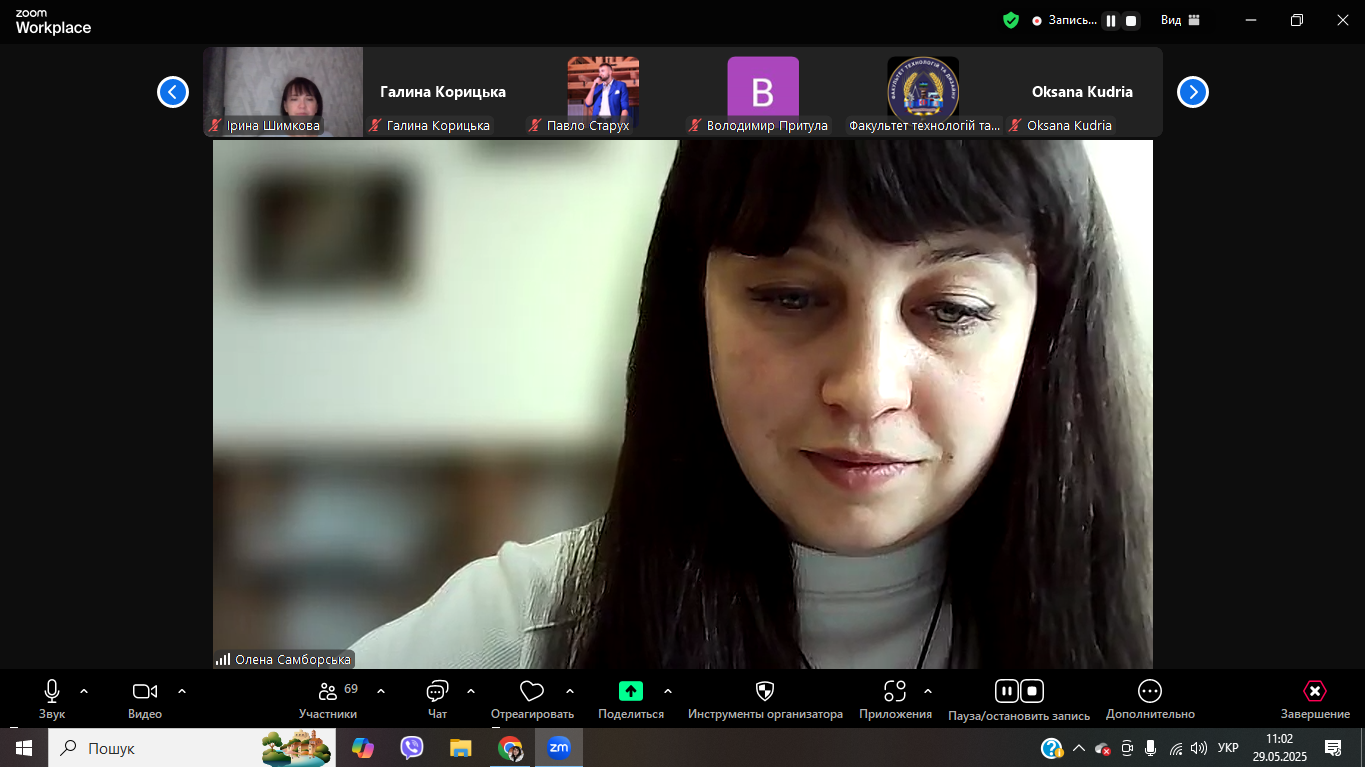This screenshot has width=1365, height=767.
Task: Click the Отреагировать heart icon
Action: click(x=530, y=690)
